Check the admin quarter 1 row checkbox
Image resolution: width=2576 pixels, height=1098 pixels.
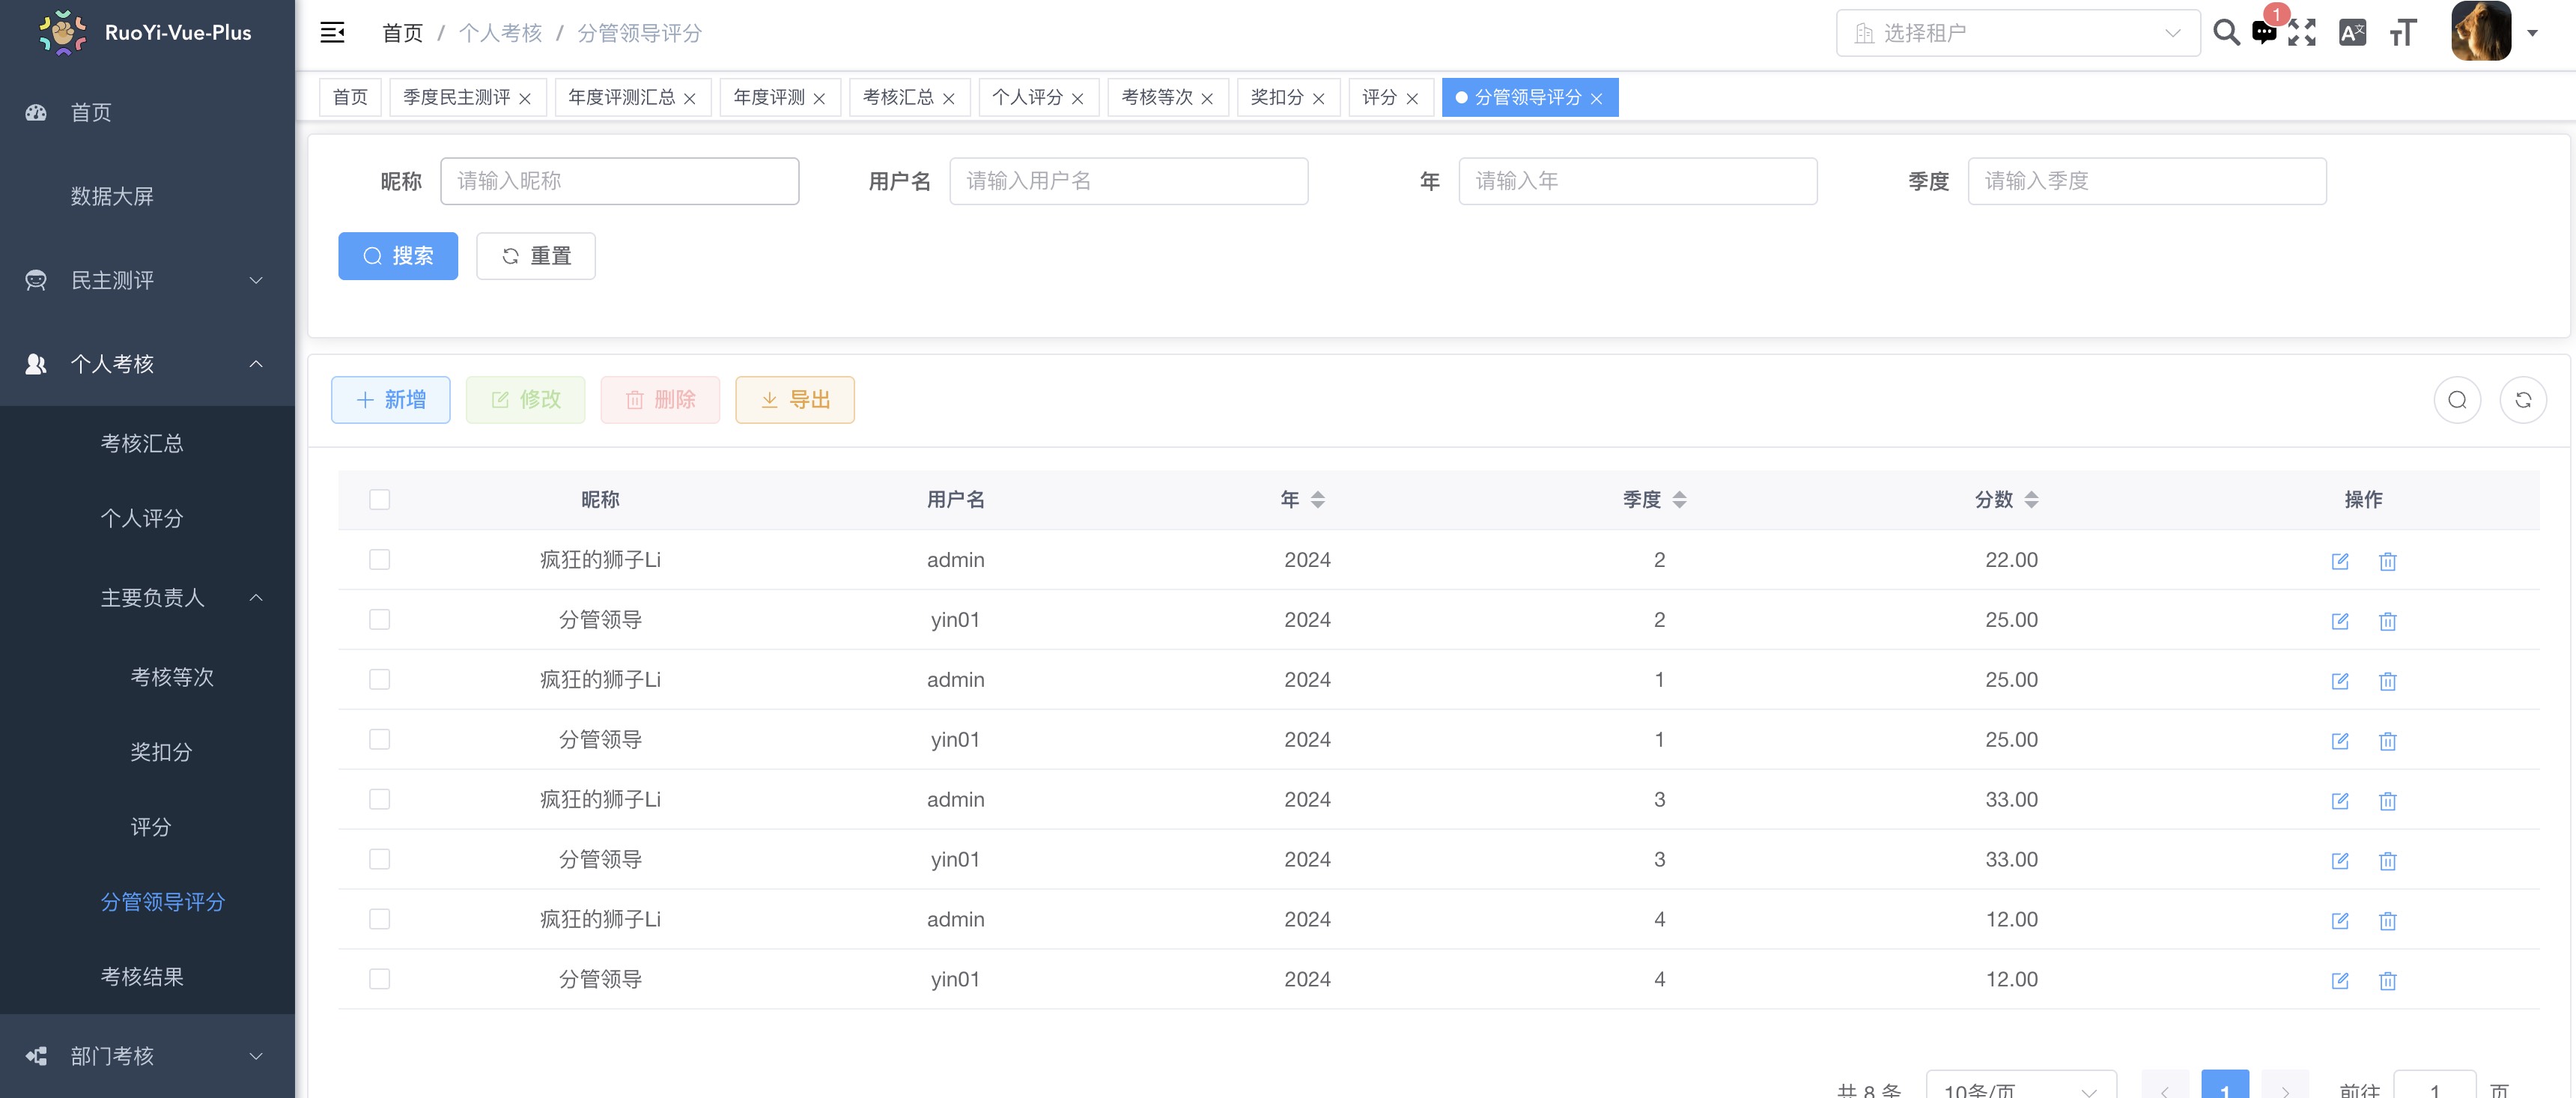tap(379, 679)
